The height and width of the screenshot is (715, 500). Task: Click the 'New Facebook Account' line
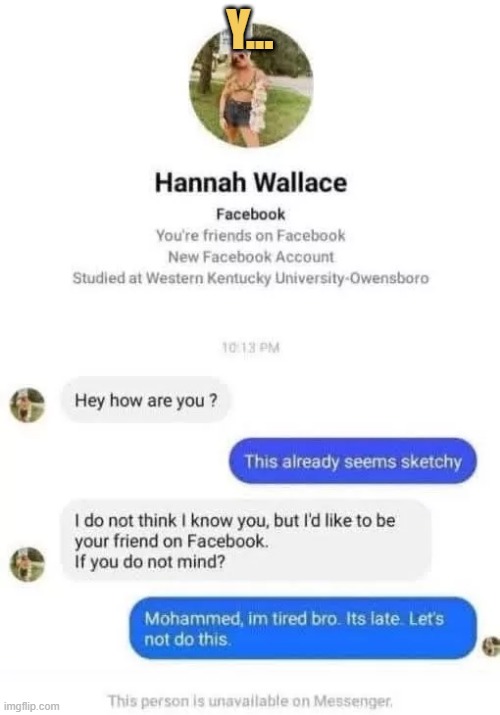(x=251, y=257)
